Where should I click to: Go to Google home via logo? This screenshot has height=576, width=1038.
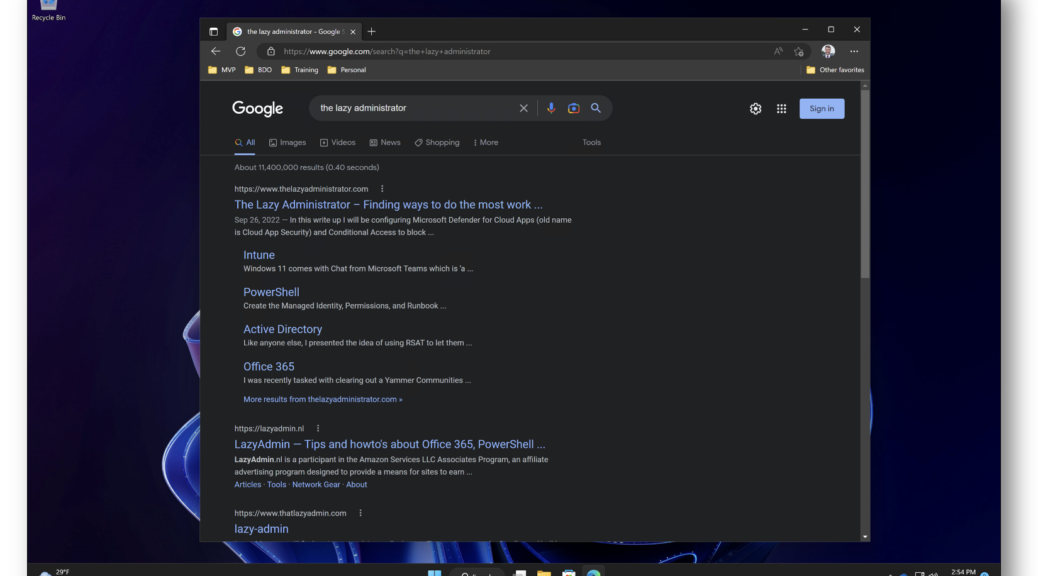[x=258, y=109]
